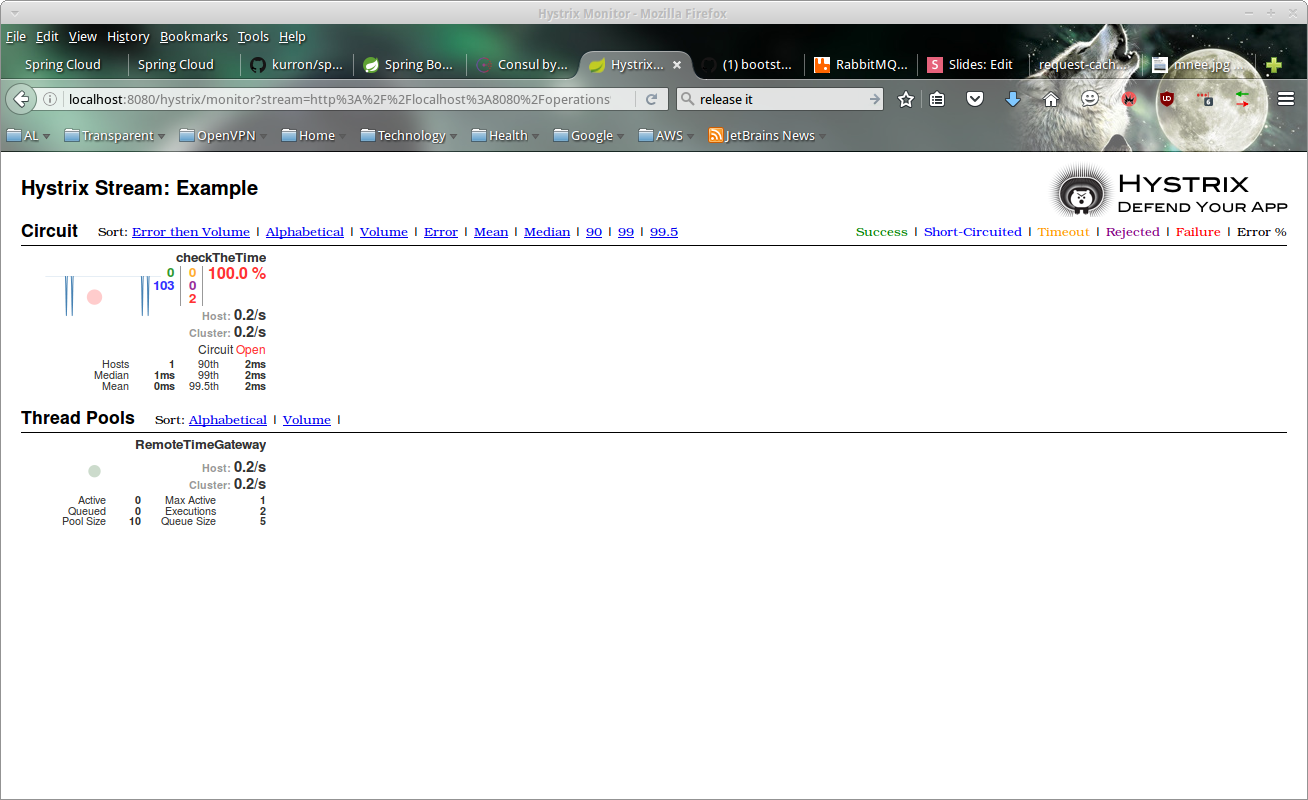Viewport: 1308px width, 800px height.
Task: Save page to Pocket icon
Action: click(x=975, y=99)
